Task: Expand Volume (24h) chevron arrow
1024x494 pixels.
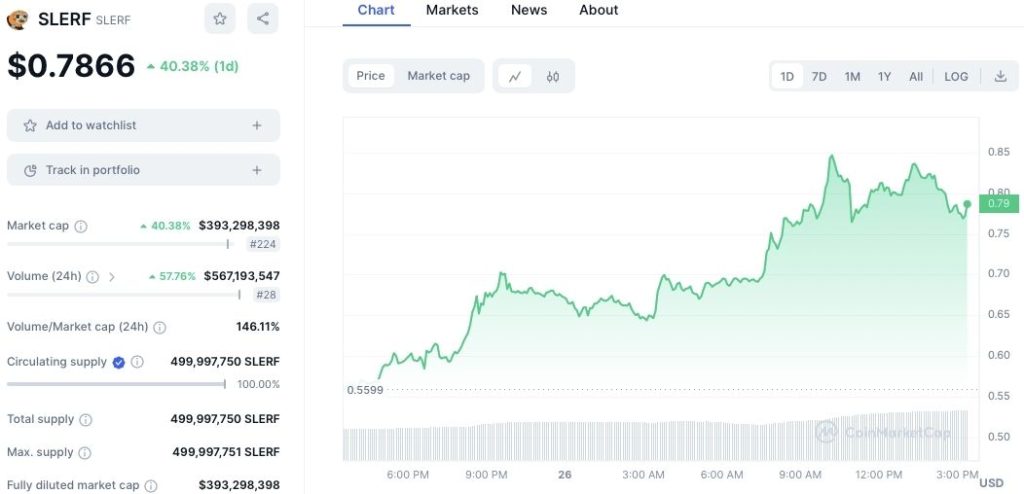Action: (112, 276)
